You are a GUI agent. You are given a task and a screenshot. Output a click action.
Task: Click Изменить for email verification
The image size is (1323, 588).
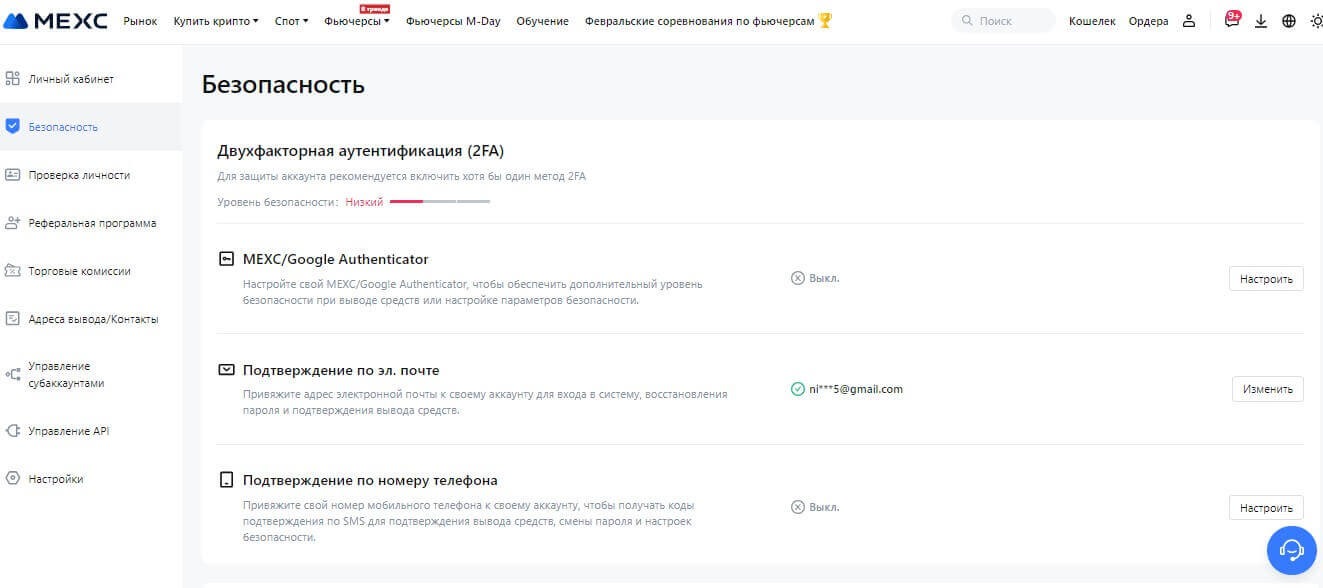(1267, 389)
